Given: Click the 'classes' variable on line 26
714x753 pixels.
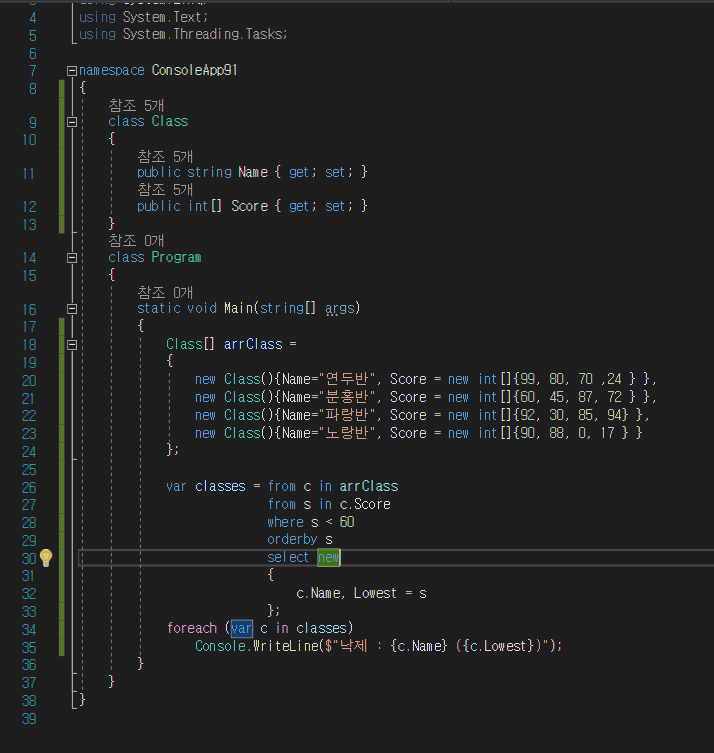Looking at the screenshot, I should coord(220,486).
